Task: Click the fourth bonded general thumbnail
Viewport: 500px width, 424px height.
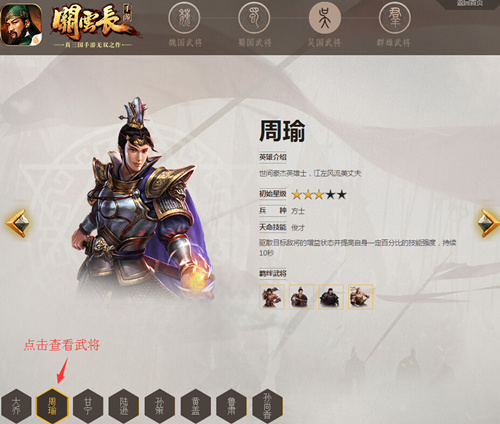Action: point(361,297)
